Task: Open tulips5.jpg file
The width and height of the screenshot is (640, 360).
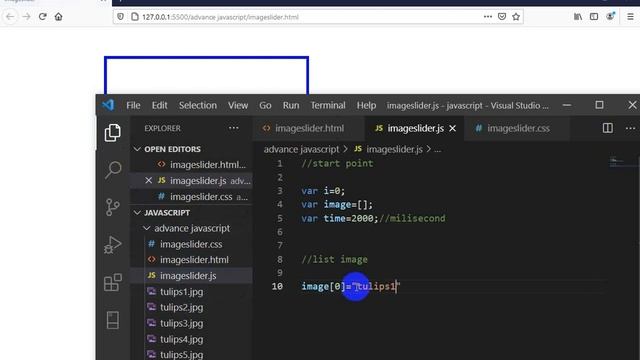Action: click(192, 354)
